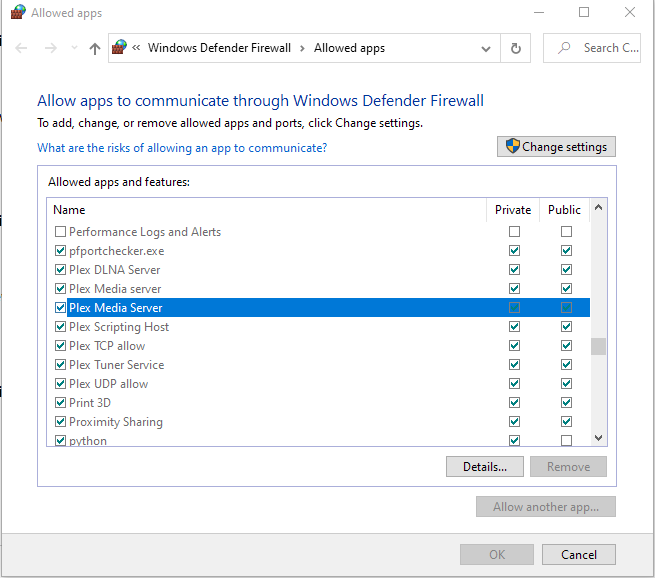Open recent locations dropdown arrow
Image resolution: width=655 pixels, height=578 pixels.
click(x=74, y=48)
